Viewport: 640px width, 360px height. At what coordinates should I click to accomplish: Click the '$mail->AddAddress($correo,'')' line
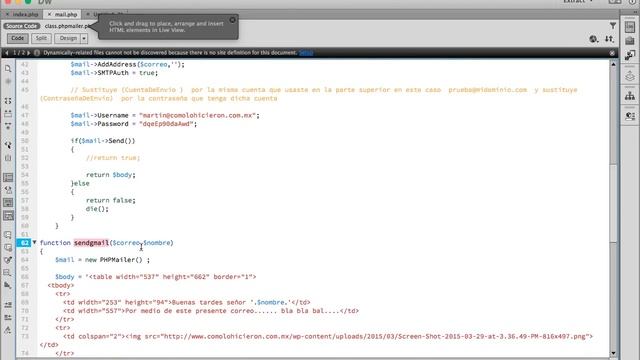[x=127, y=64]
